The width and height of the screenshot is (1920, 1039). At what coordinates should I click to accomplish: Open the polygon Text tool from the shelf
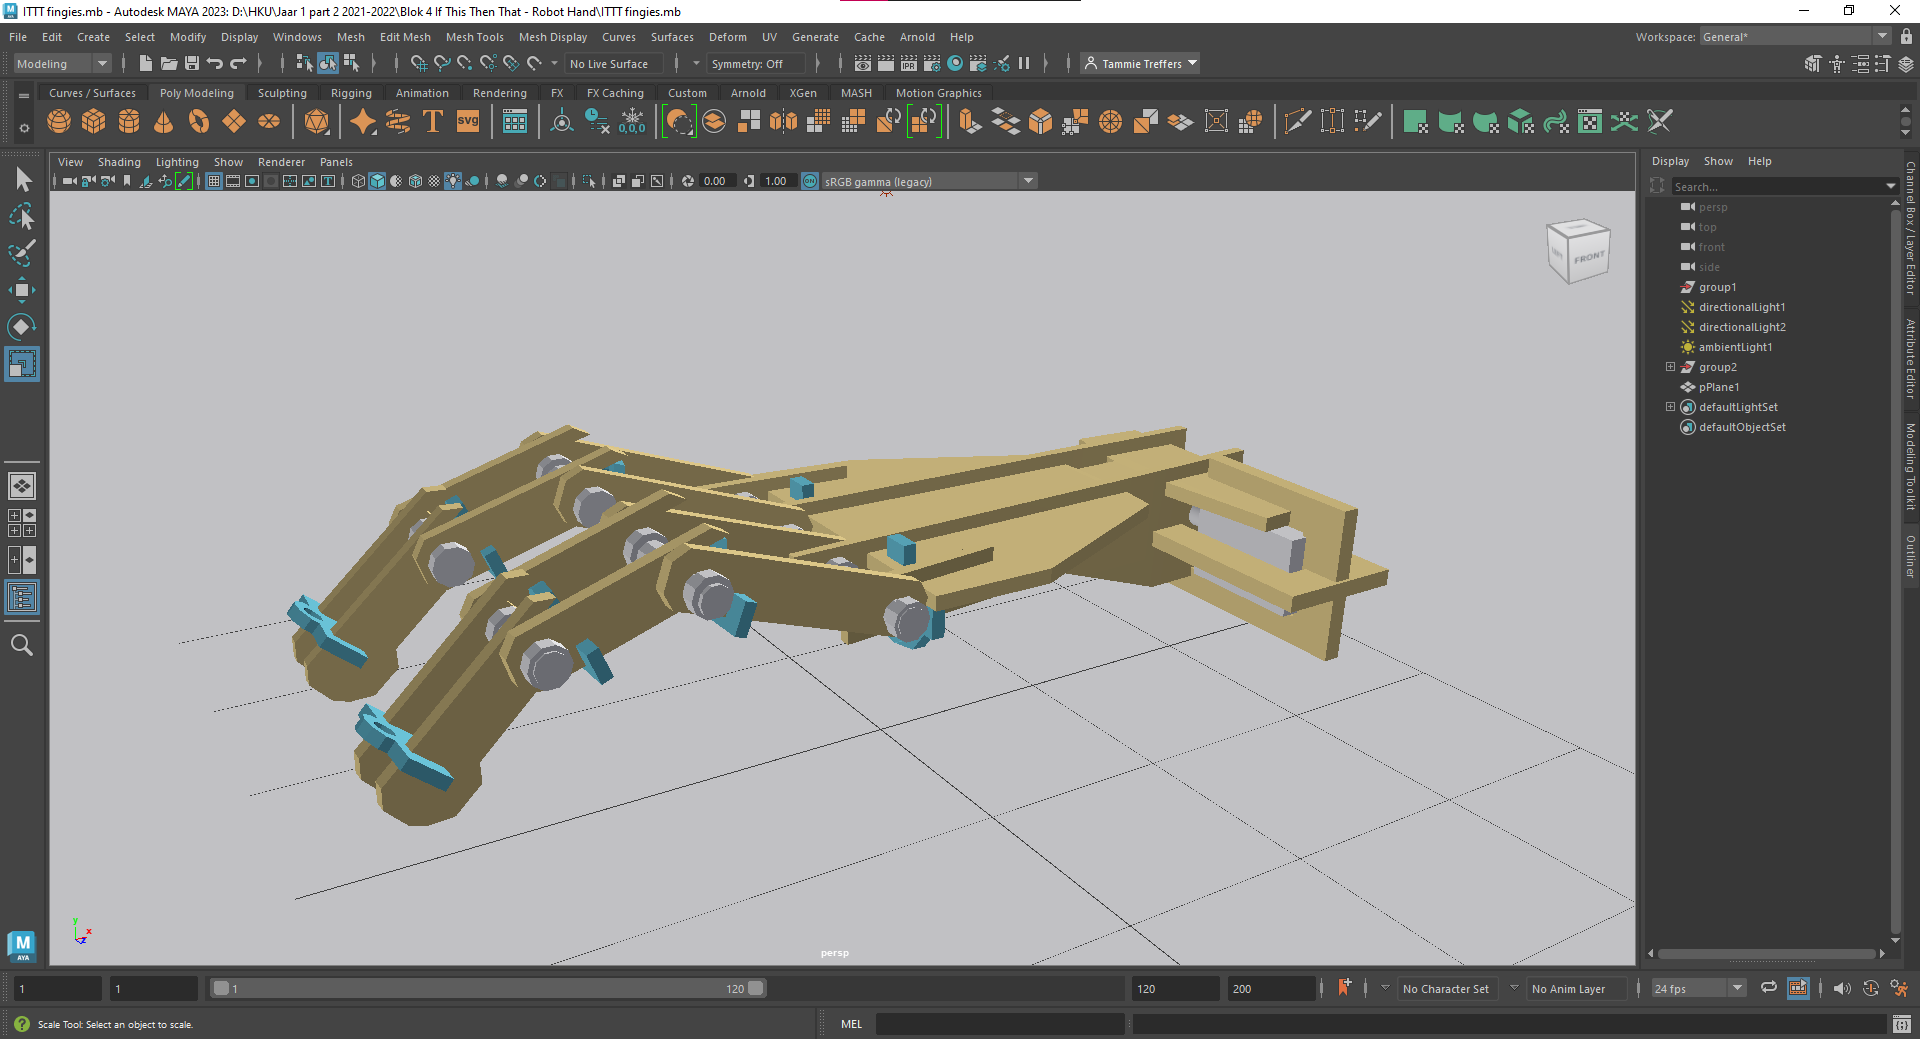pyautogui.click(x=433, y=121)
